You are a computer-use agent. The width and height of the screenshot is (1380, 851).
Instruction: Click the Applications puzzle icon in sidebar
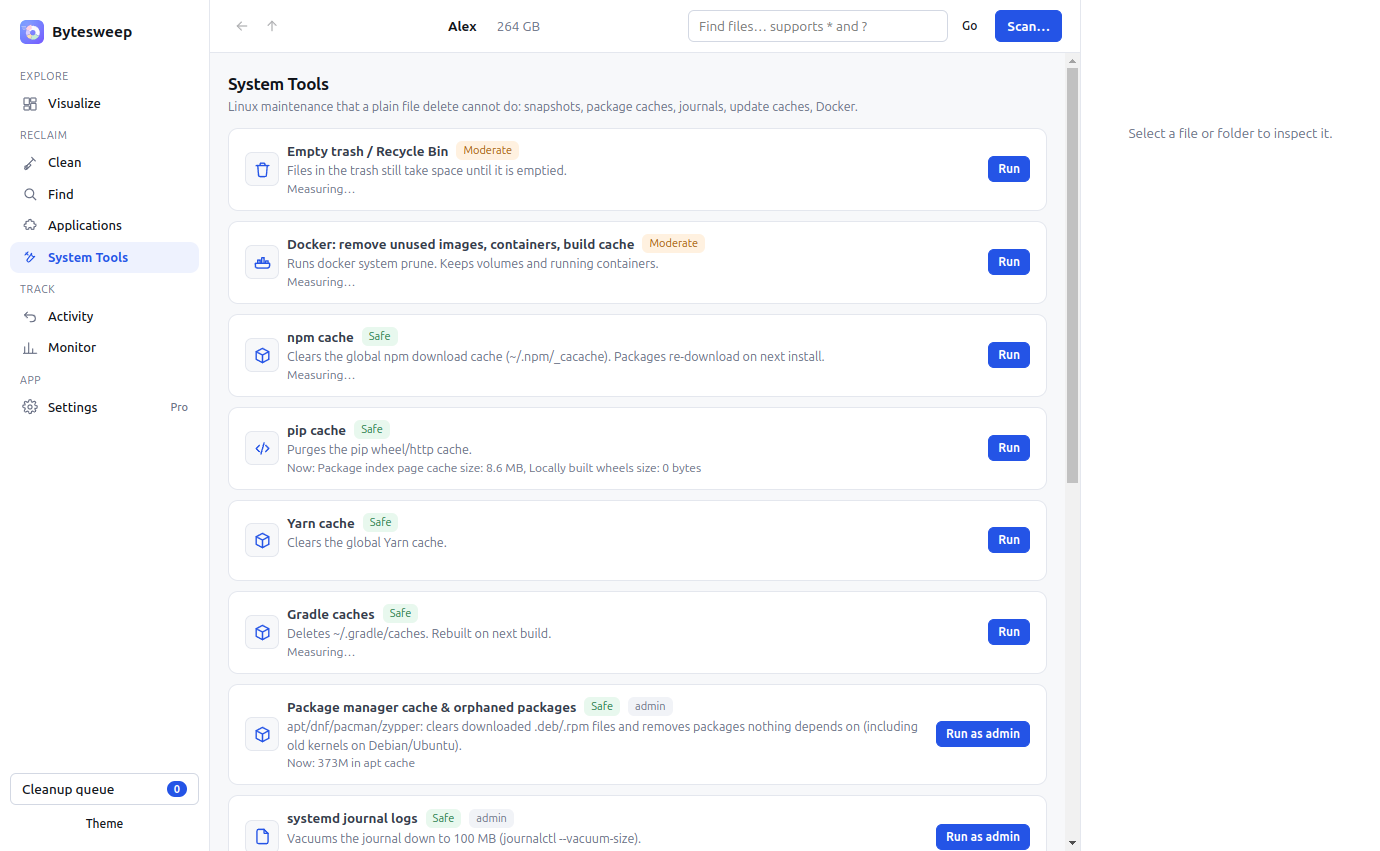30,226
